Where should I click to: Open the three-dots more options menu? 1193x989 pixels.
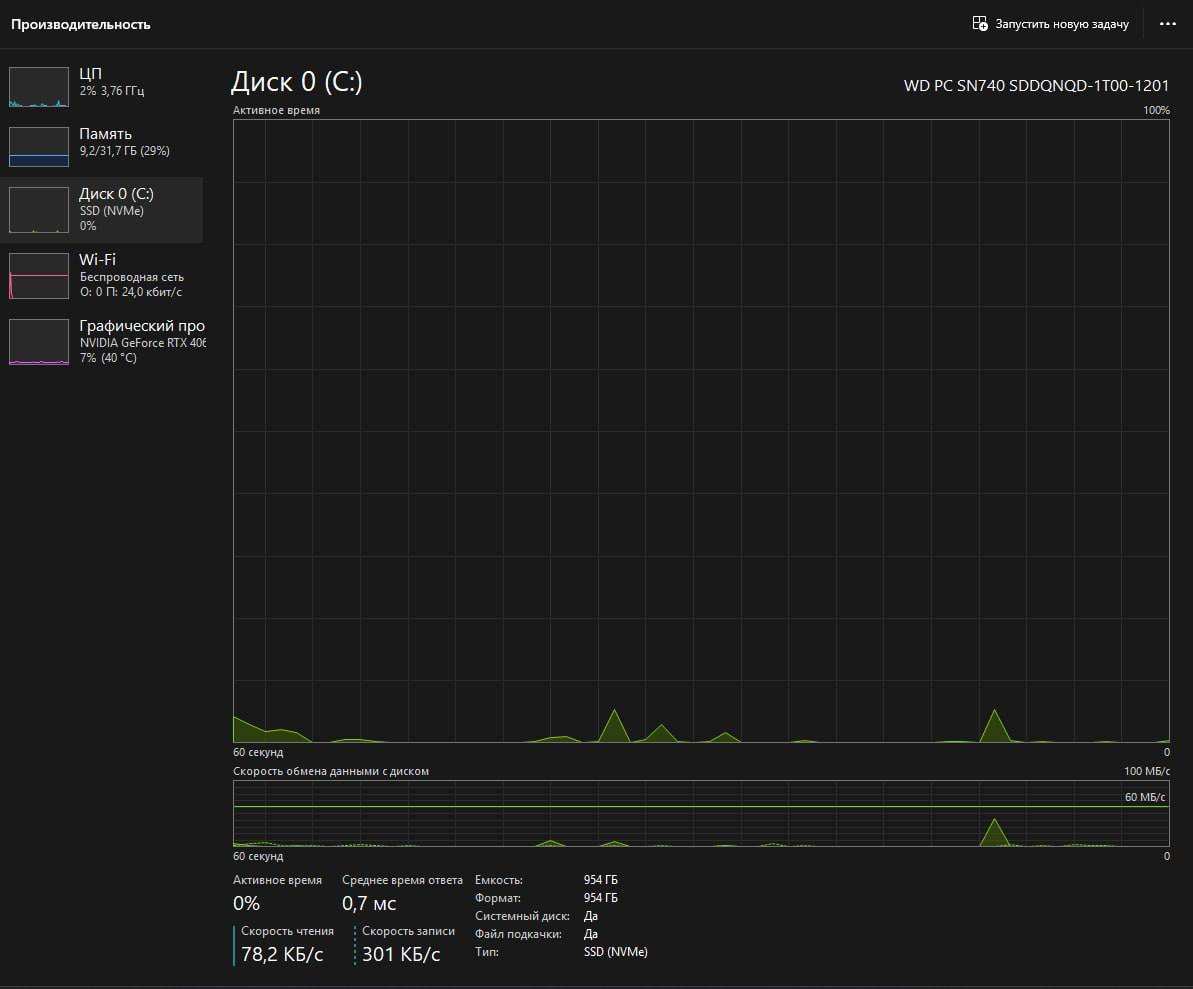pos(1168,24)
